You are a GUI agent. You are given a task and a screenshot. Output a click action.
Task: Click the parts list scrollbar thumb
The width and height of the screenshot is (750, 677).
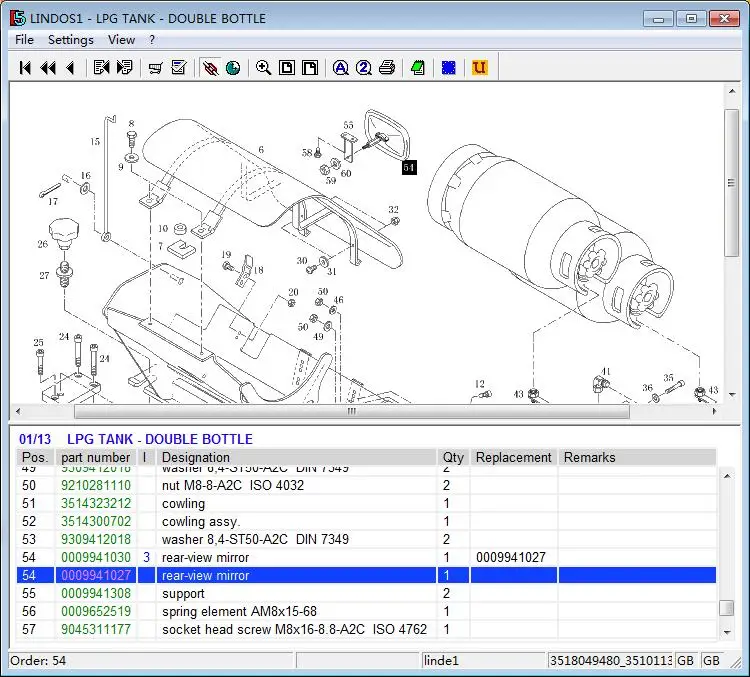point(727,608)
